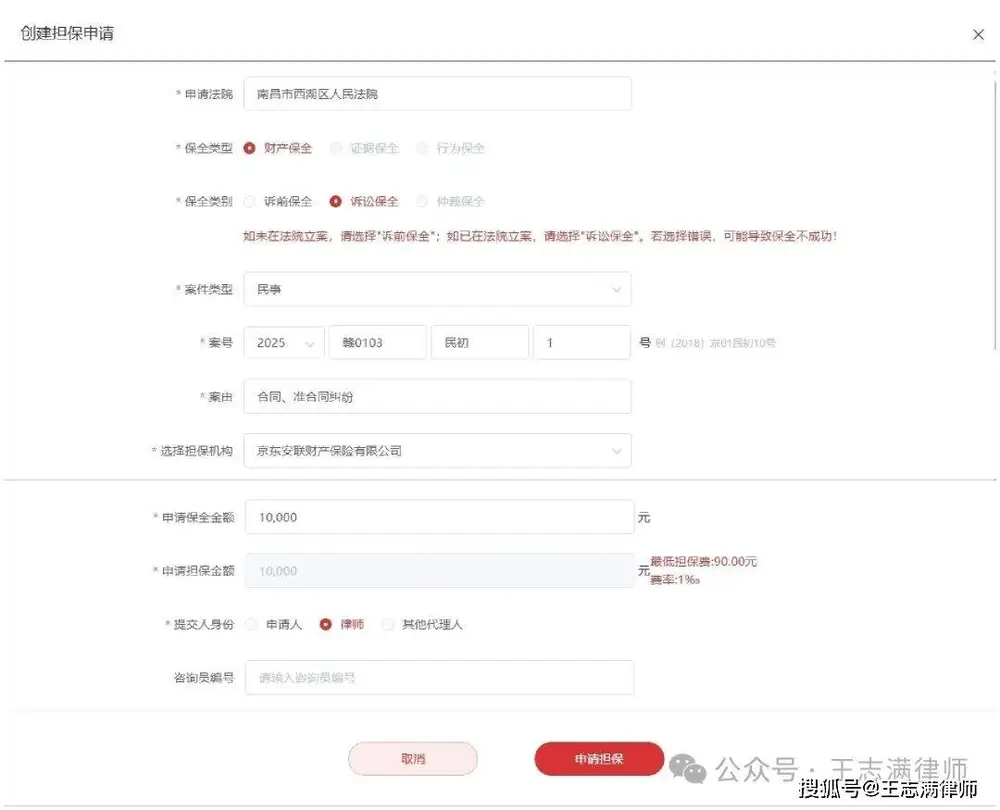Close the 创建担保申请 dialog
Viewport: 1000px width, 810px height.
pos(978,35)
